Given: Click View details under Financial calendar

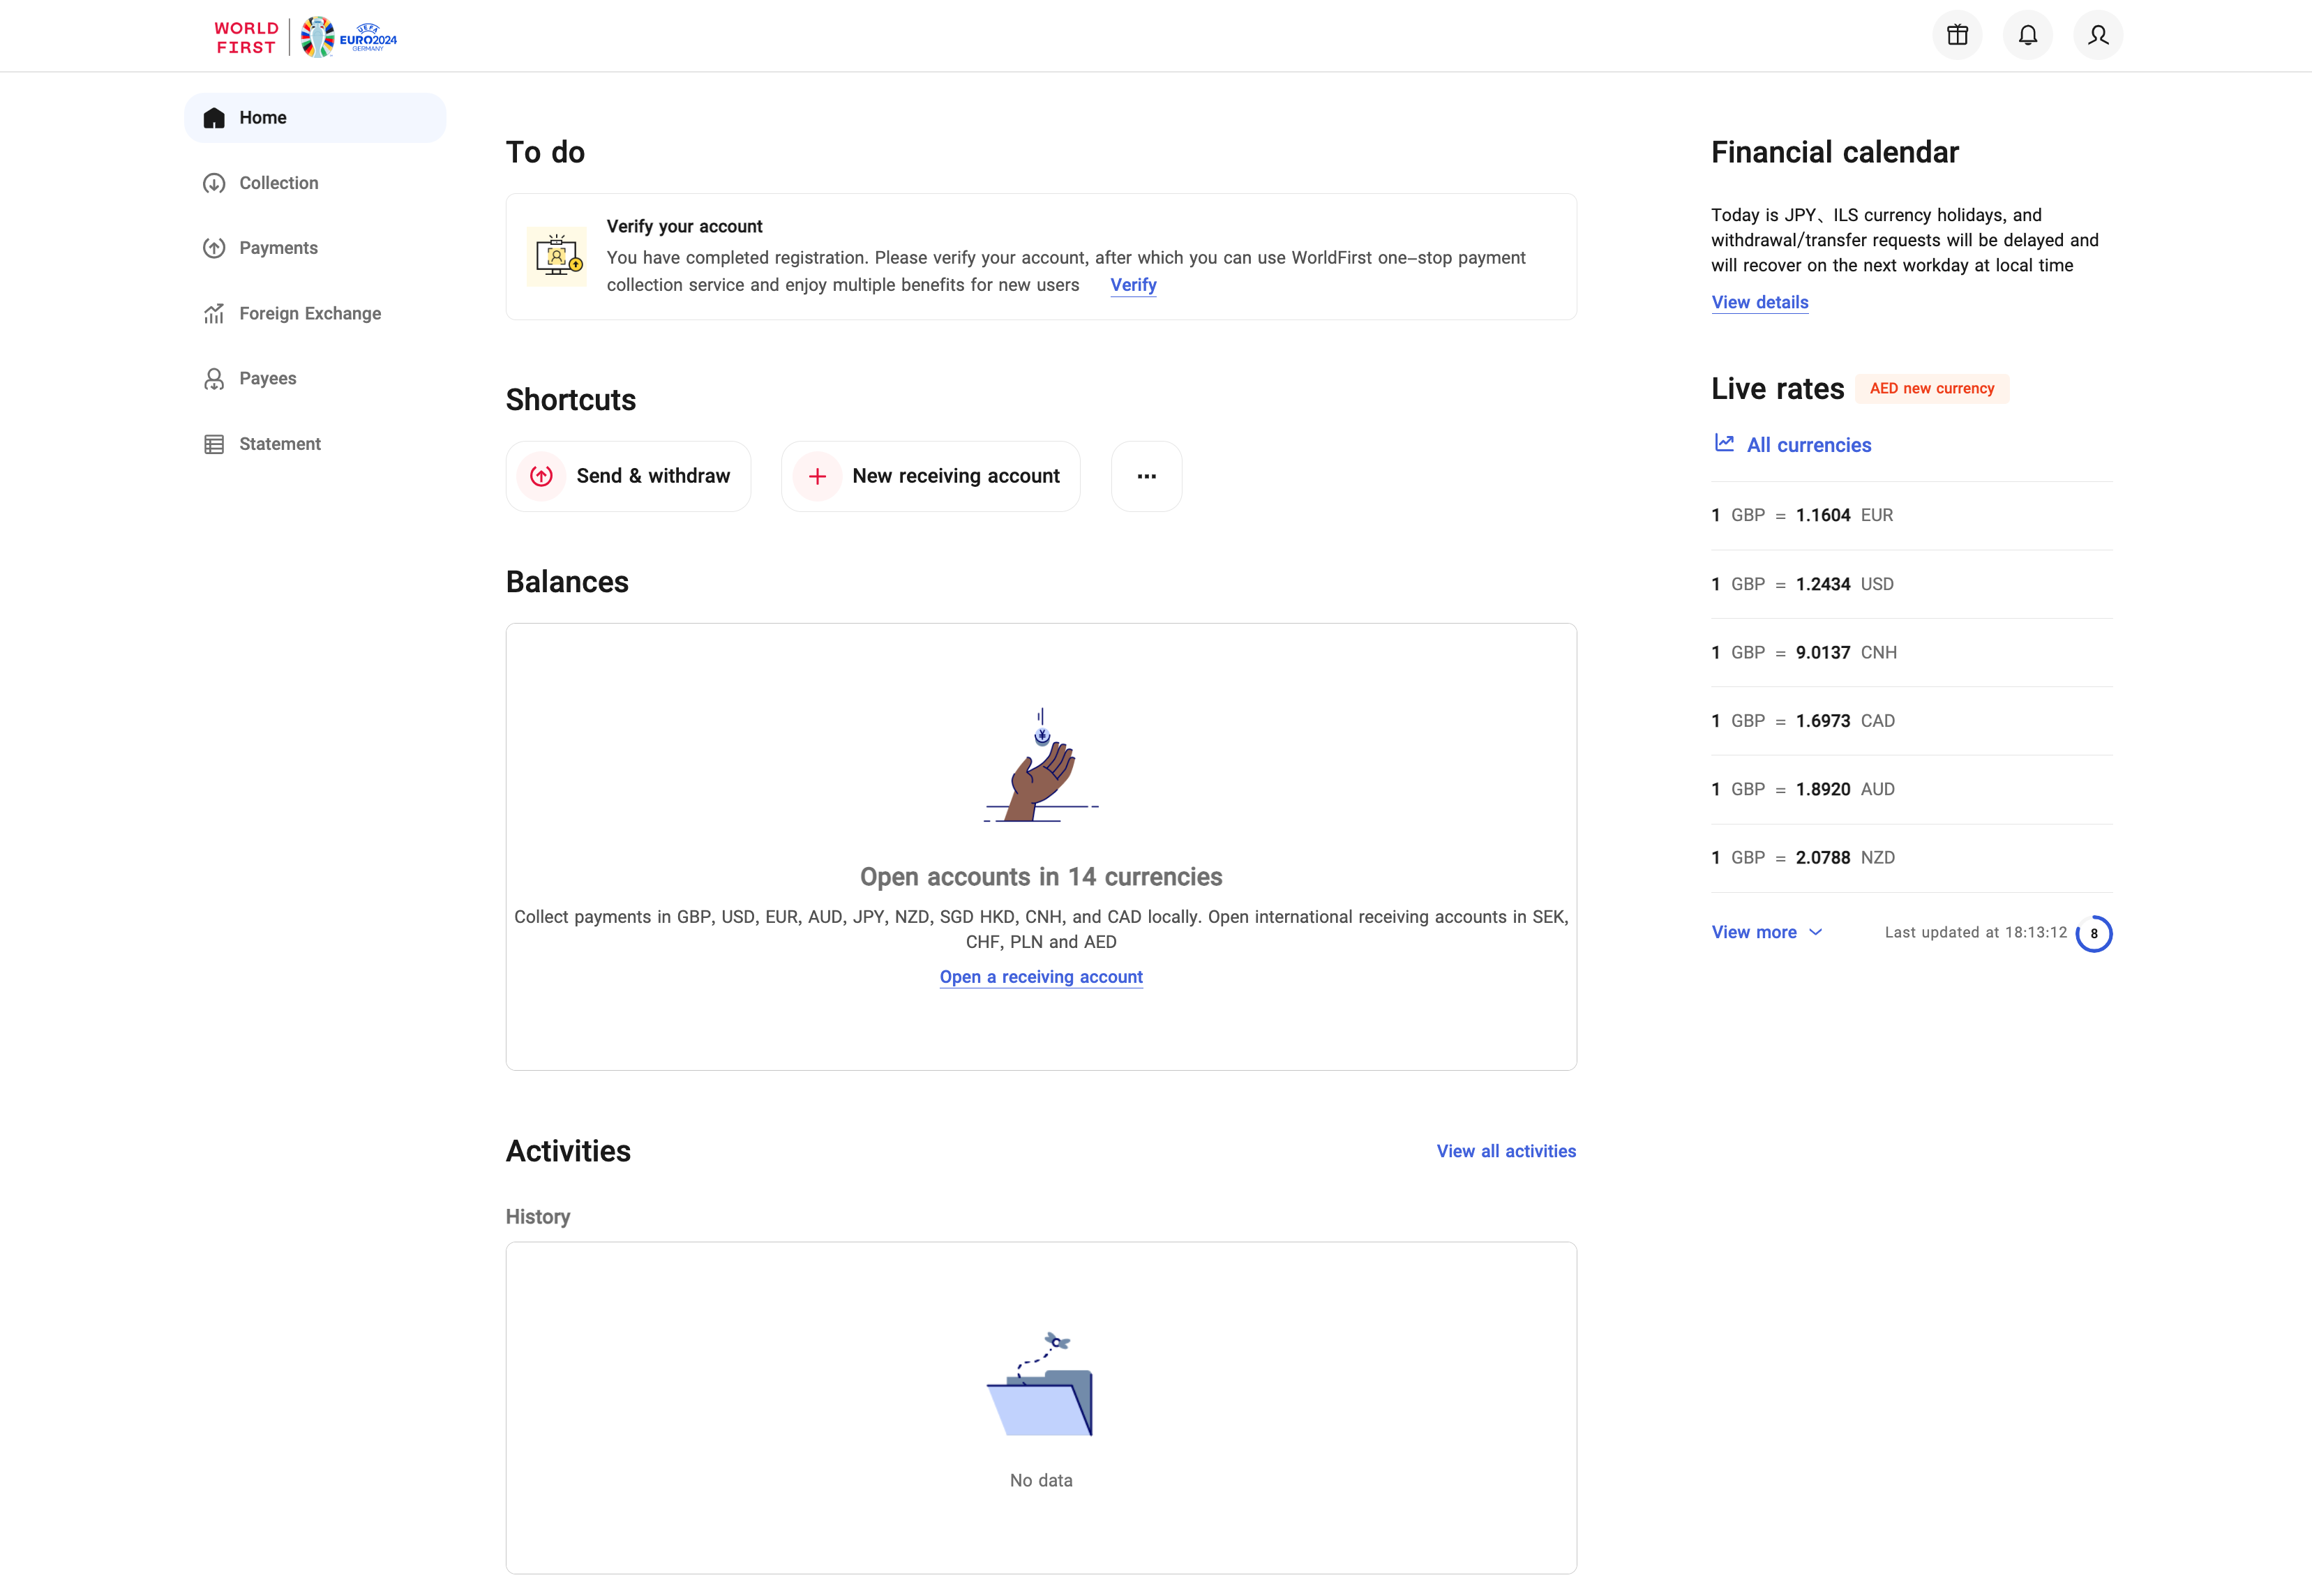Looking at the screenshot, I should (1759, 302).
